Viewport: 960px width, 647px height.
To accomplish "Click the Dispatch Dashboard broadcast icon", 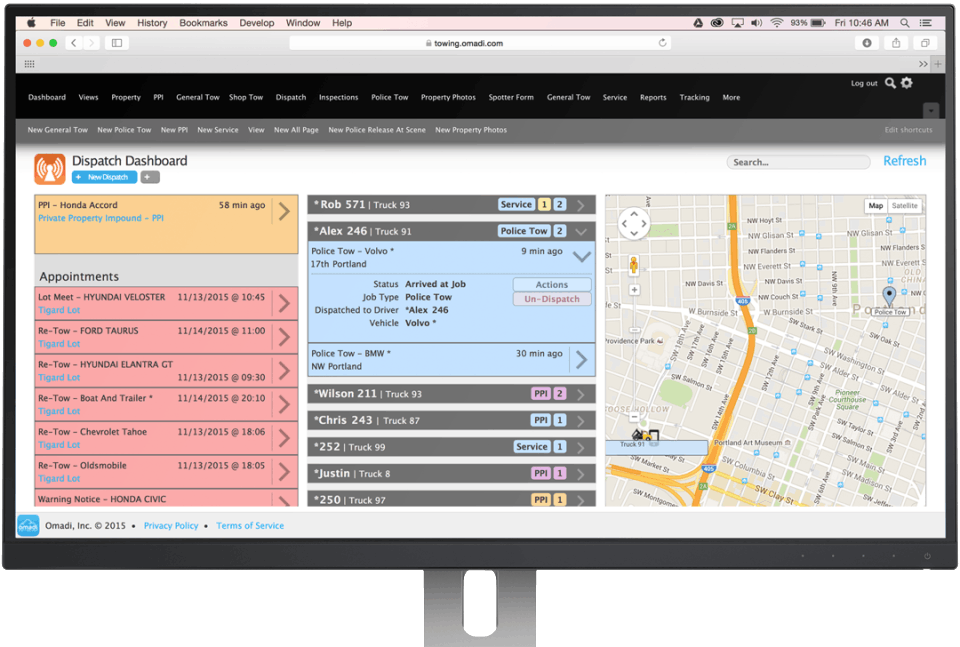I will tap(50, 169).
